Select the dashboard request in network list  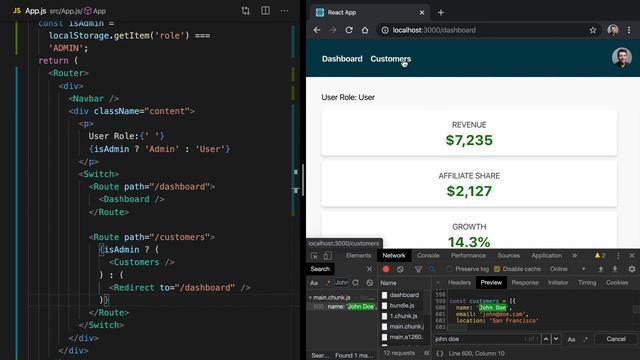pos(404,295)
